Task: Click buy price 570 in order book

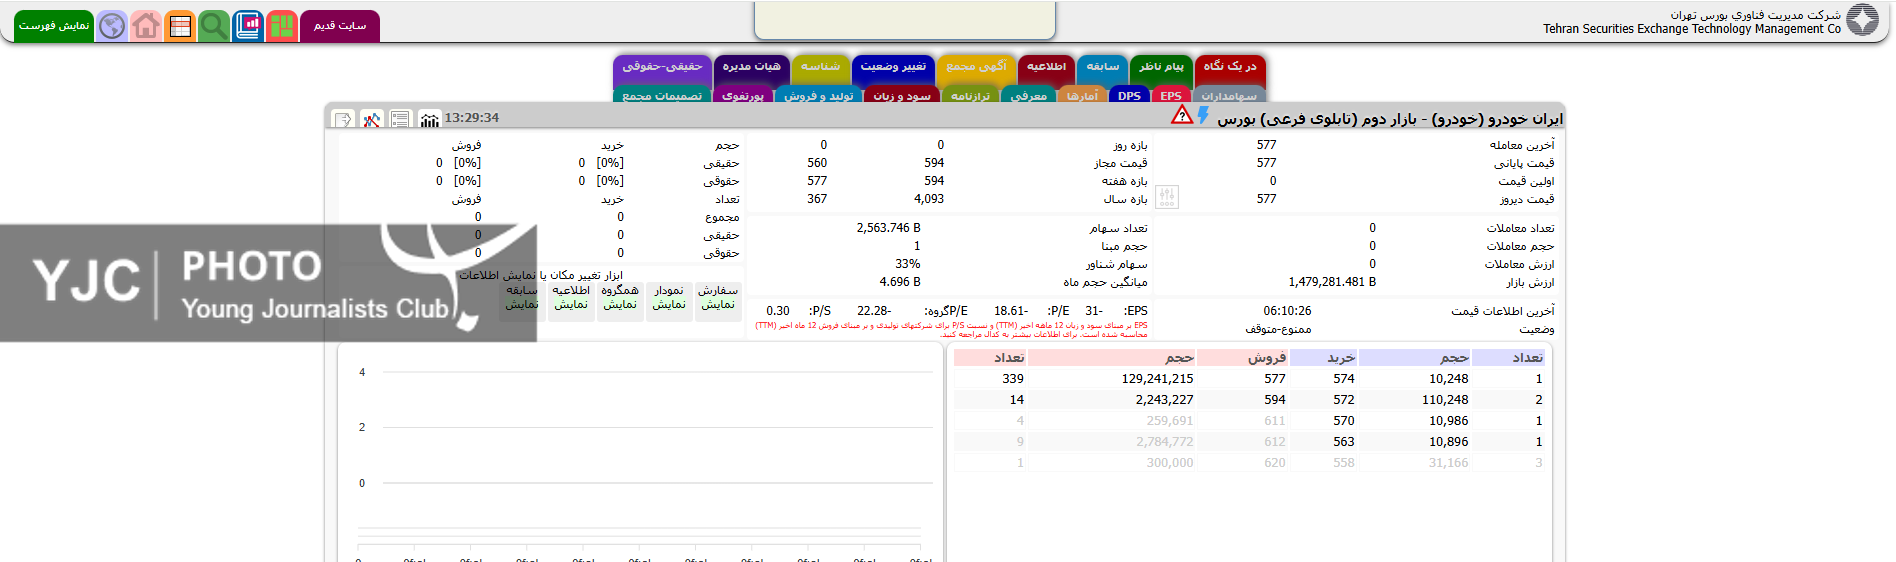Action: pos(1344,421)
